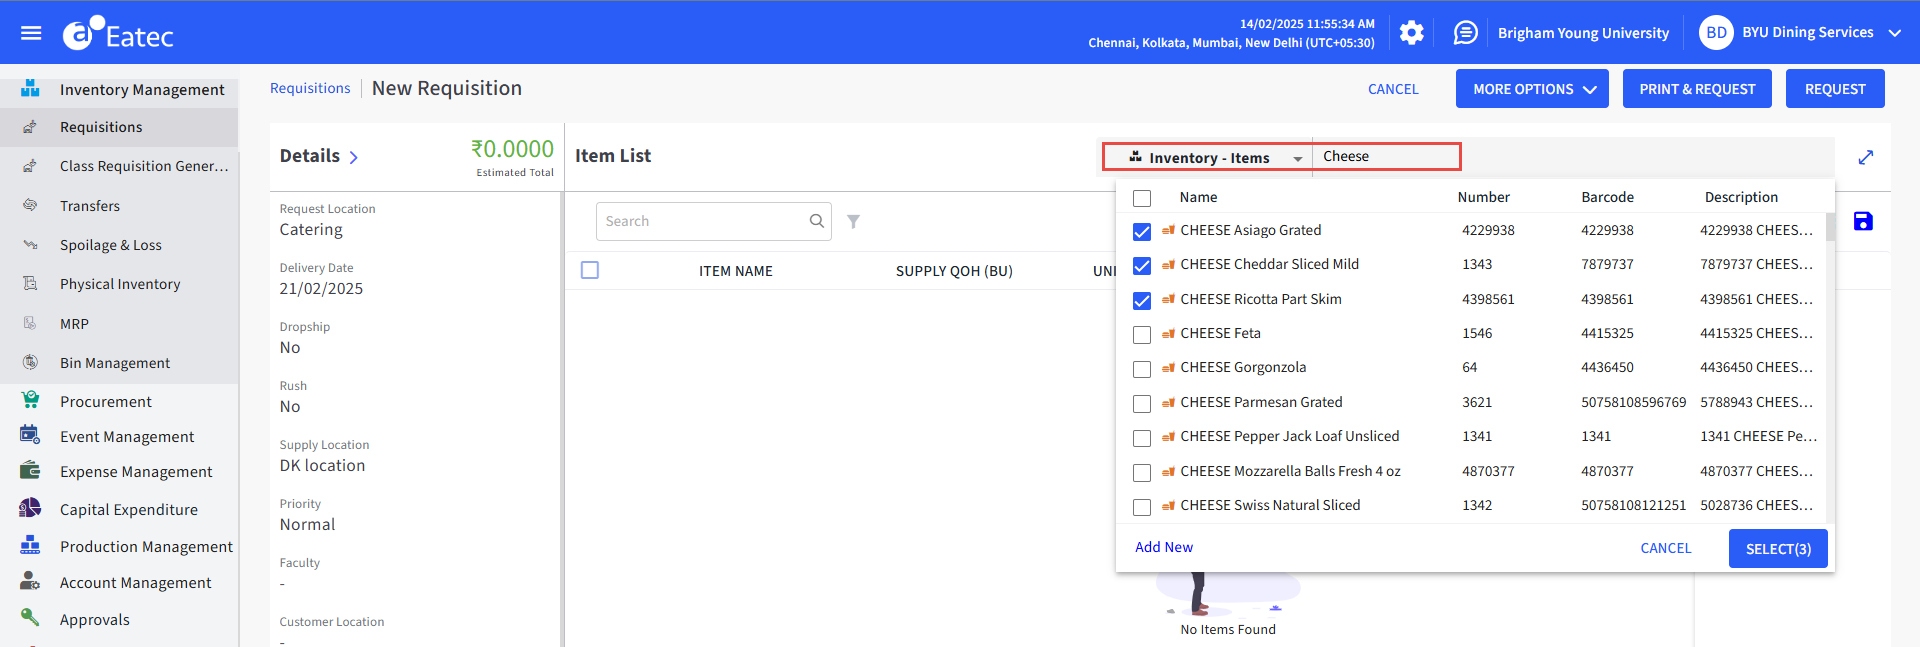1920x647 pixels.
Task: Click the Expense Management wallet icon
Action: (31, 470)
